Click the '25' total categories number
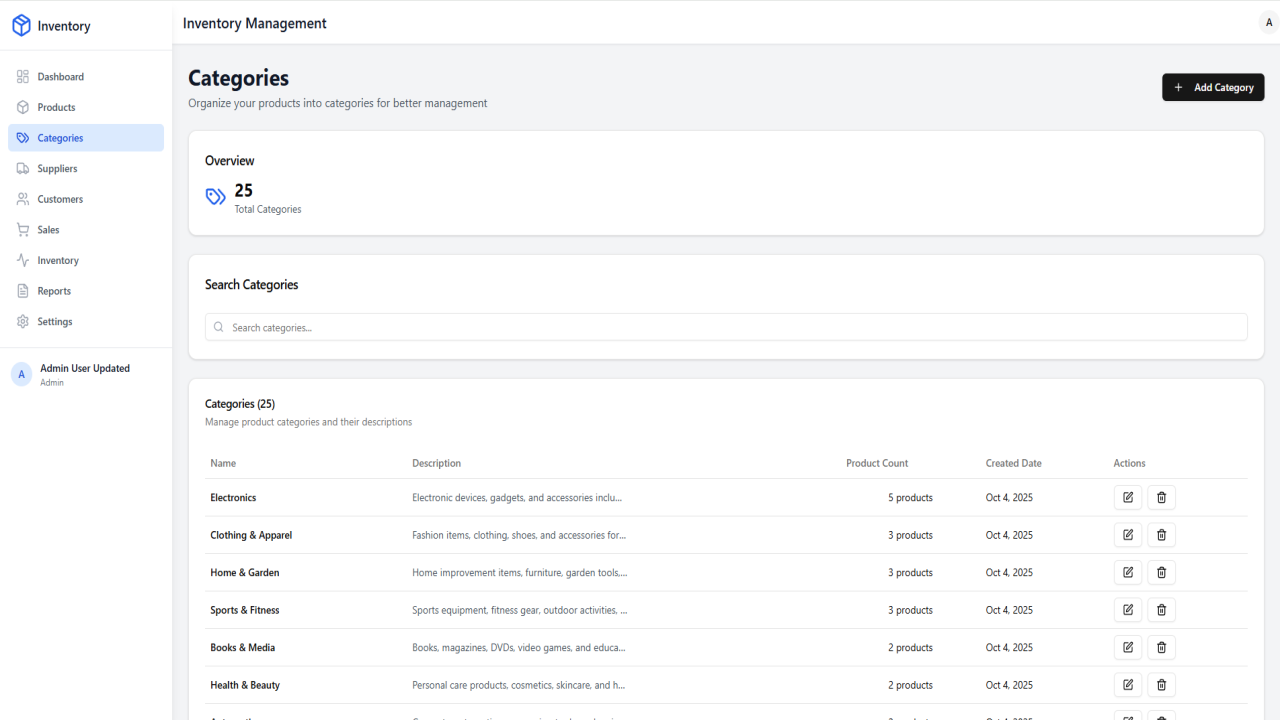Viewport: 1280px width, 720px height. click(243, 190)
